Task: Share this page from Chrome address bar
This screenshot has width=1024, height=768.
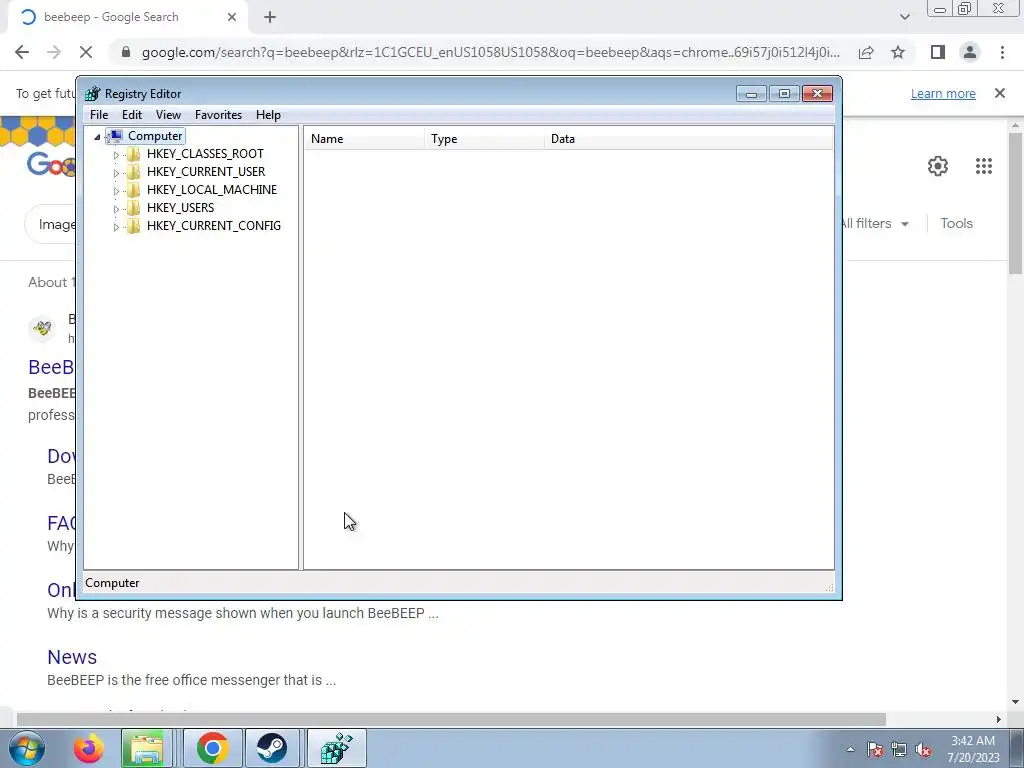Action: click(x=866, y=52)
